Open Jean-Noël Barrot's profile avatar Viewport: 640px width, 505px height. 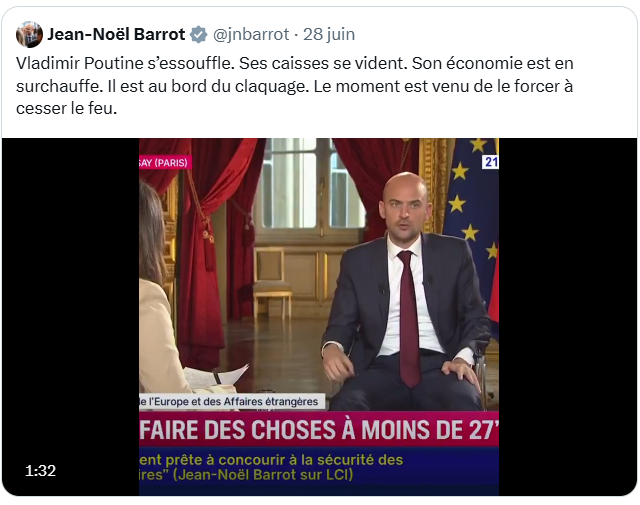[x=29, y=34]
